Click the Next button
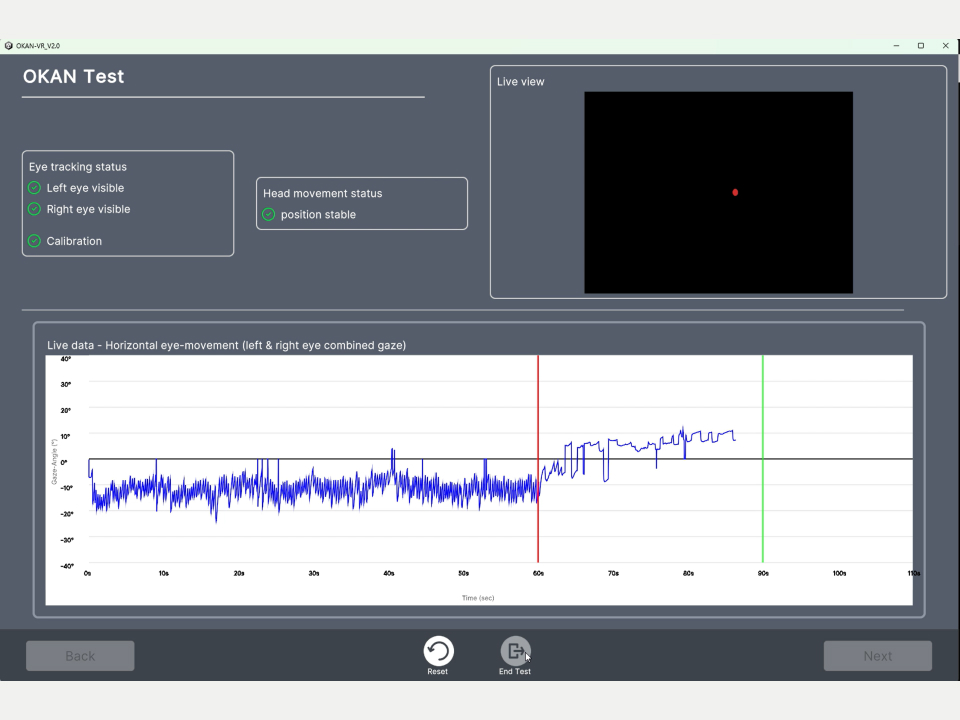The image size is (960, 720). [877, 656]
